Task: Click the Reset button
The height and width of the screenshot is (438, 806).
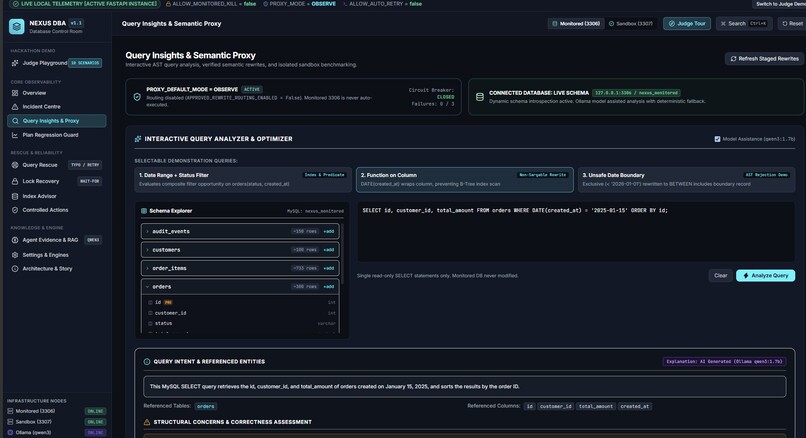Action: tap(792, 24)
